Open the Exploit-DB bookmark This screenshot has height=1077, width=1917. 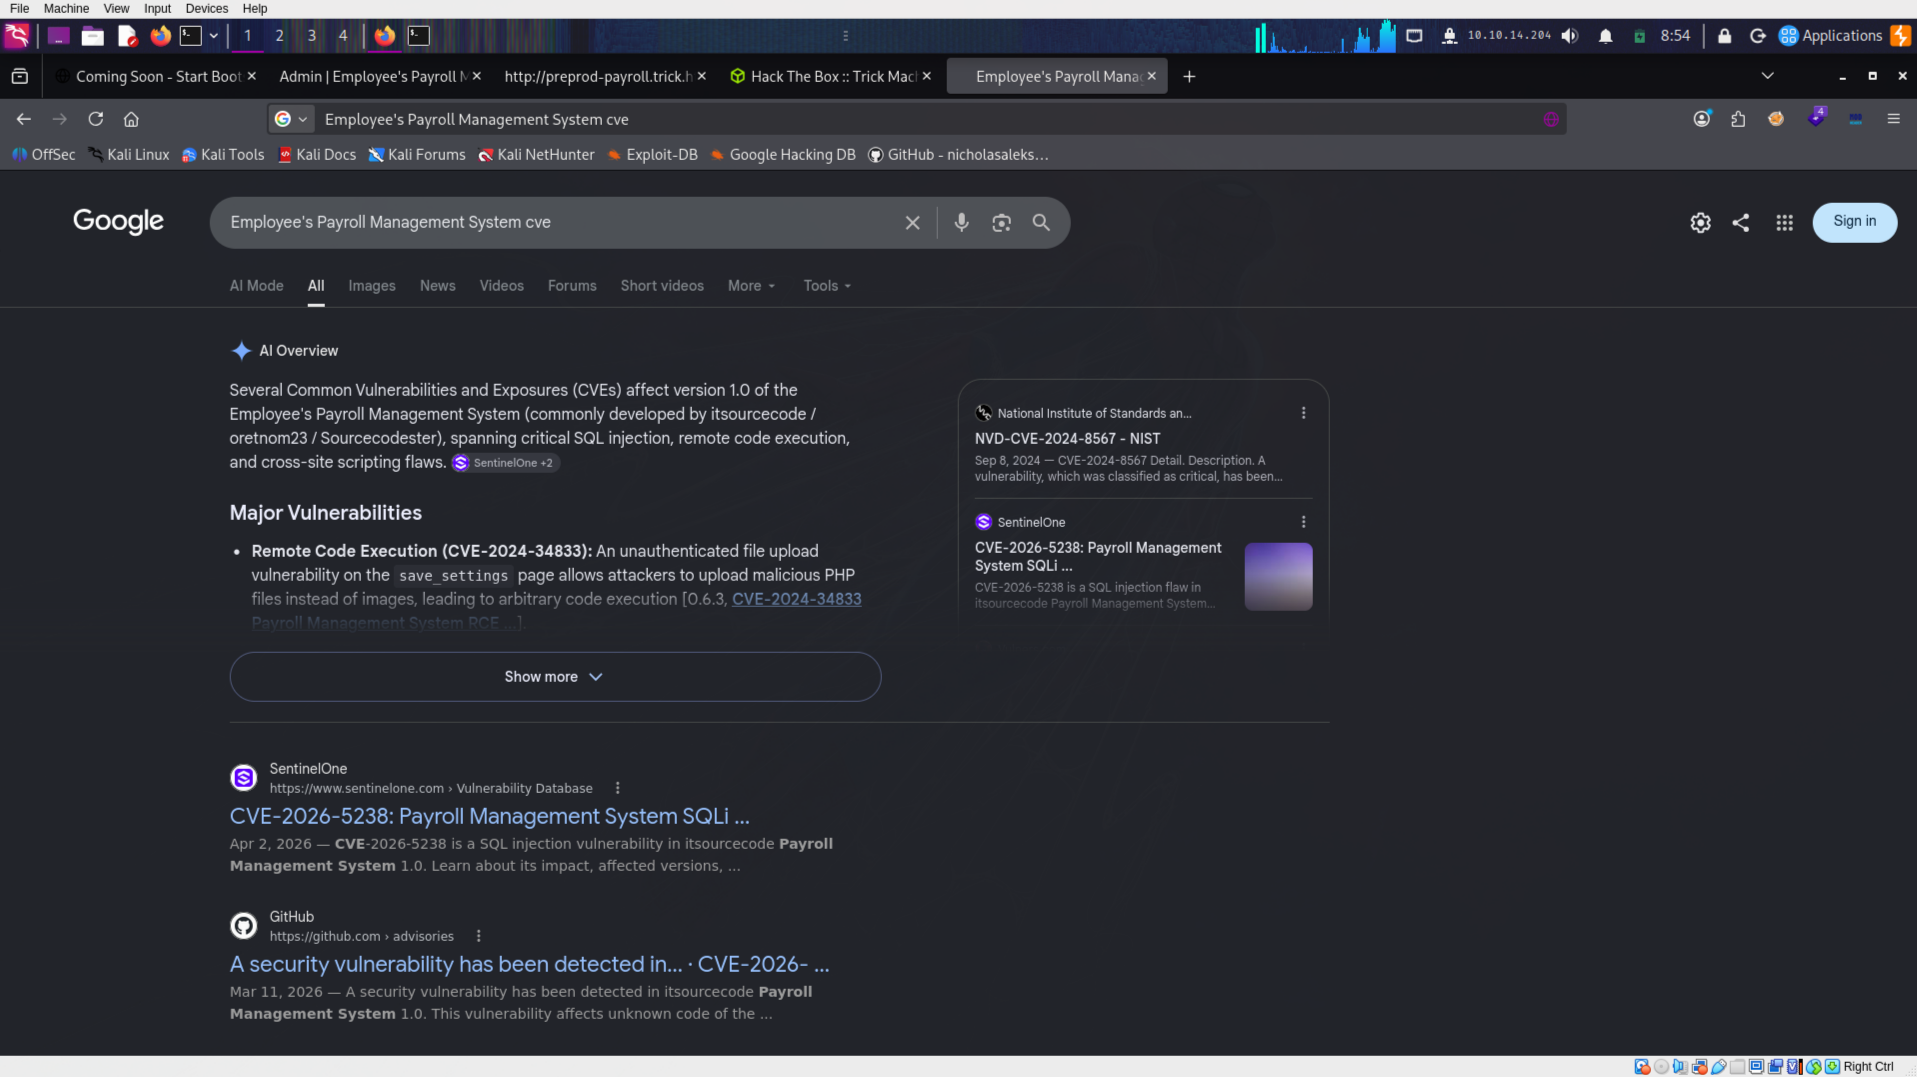click(x=652, y=155)
